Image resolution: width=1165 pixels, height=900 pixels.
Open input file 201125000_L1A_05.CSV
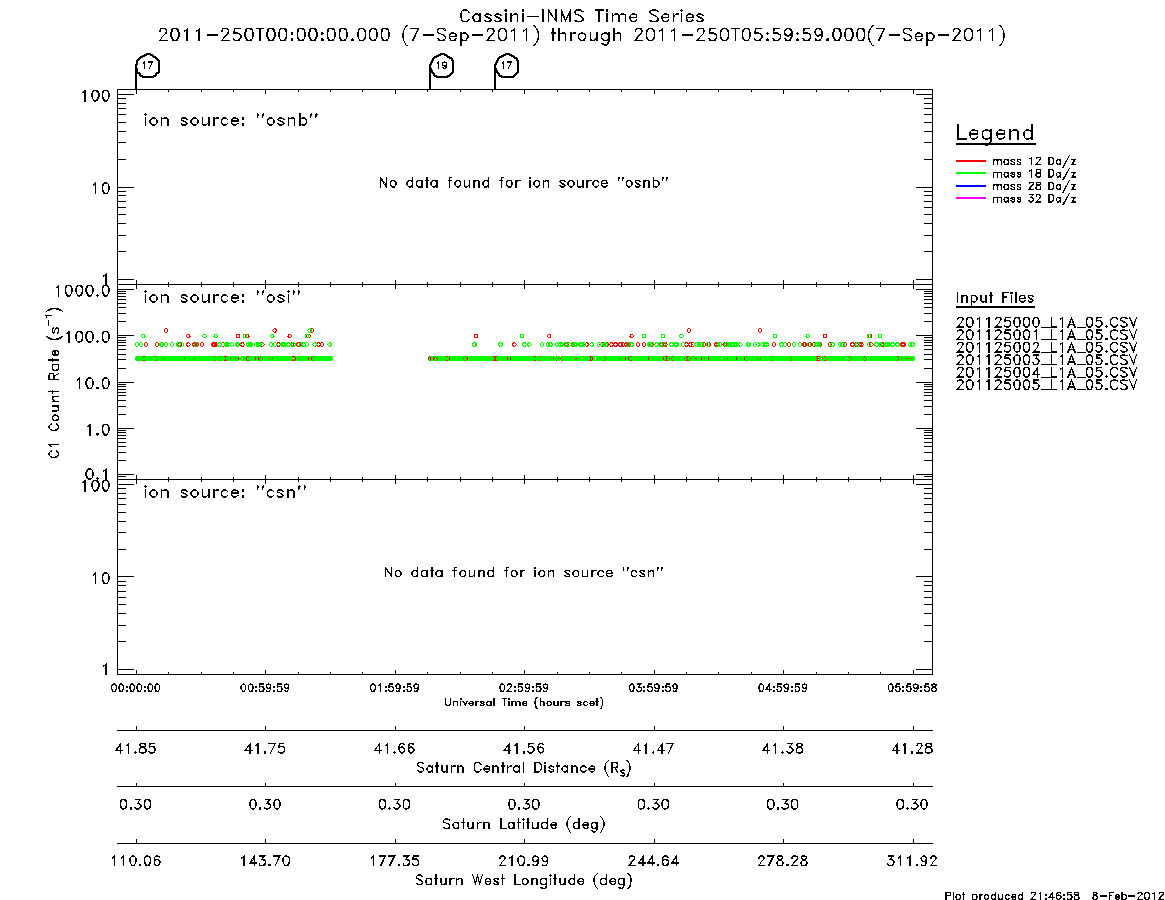pos(1046,323)
